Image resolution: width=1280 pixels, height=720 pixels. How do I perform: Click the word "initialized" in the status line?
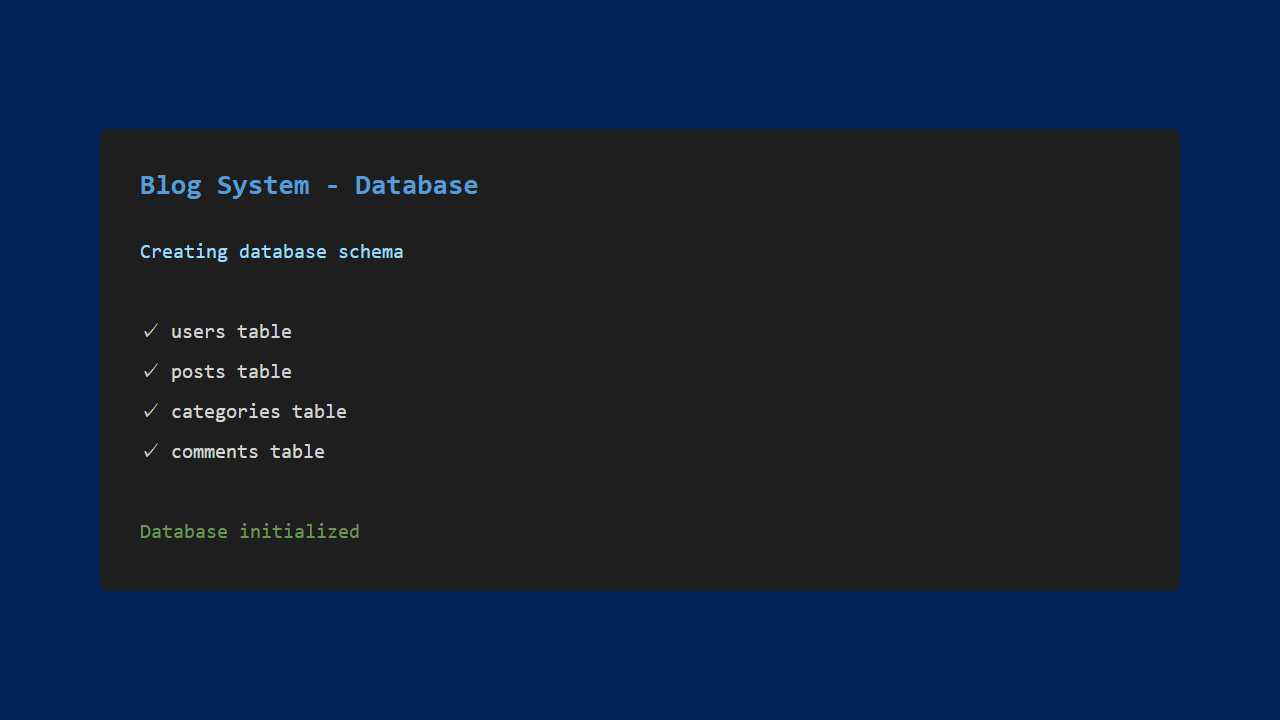click(x=299, y=532)
